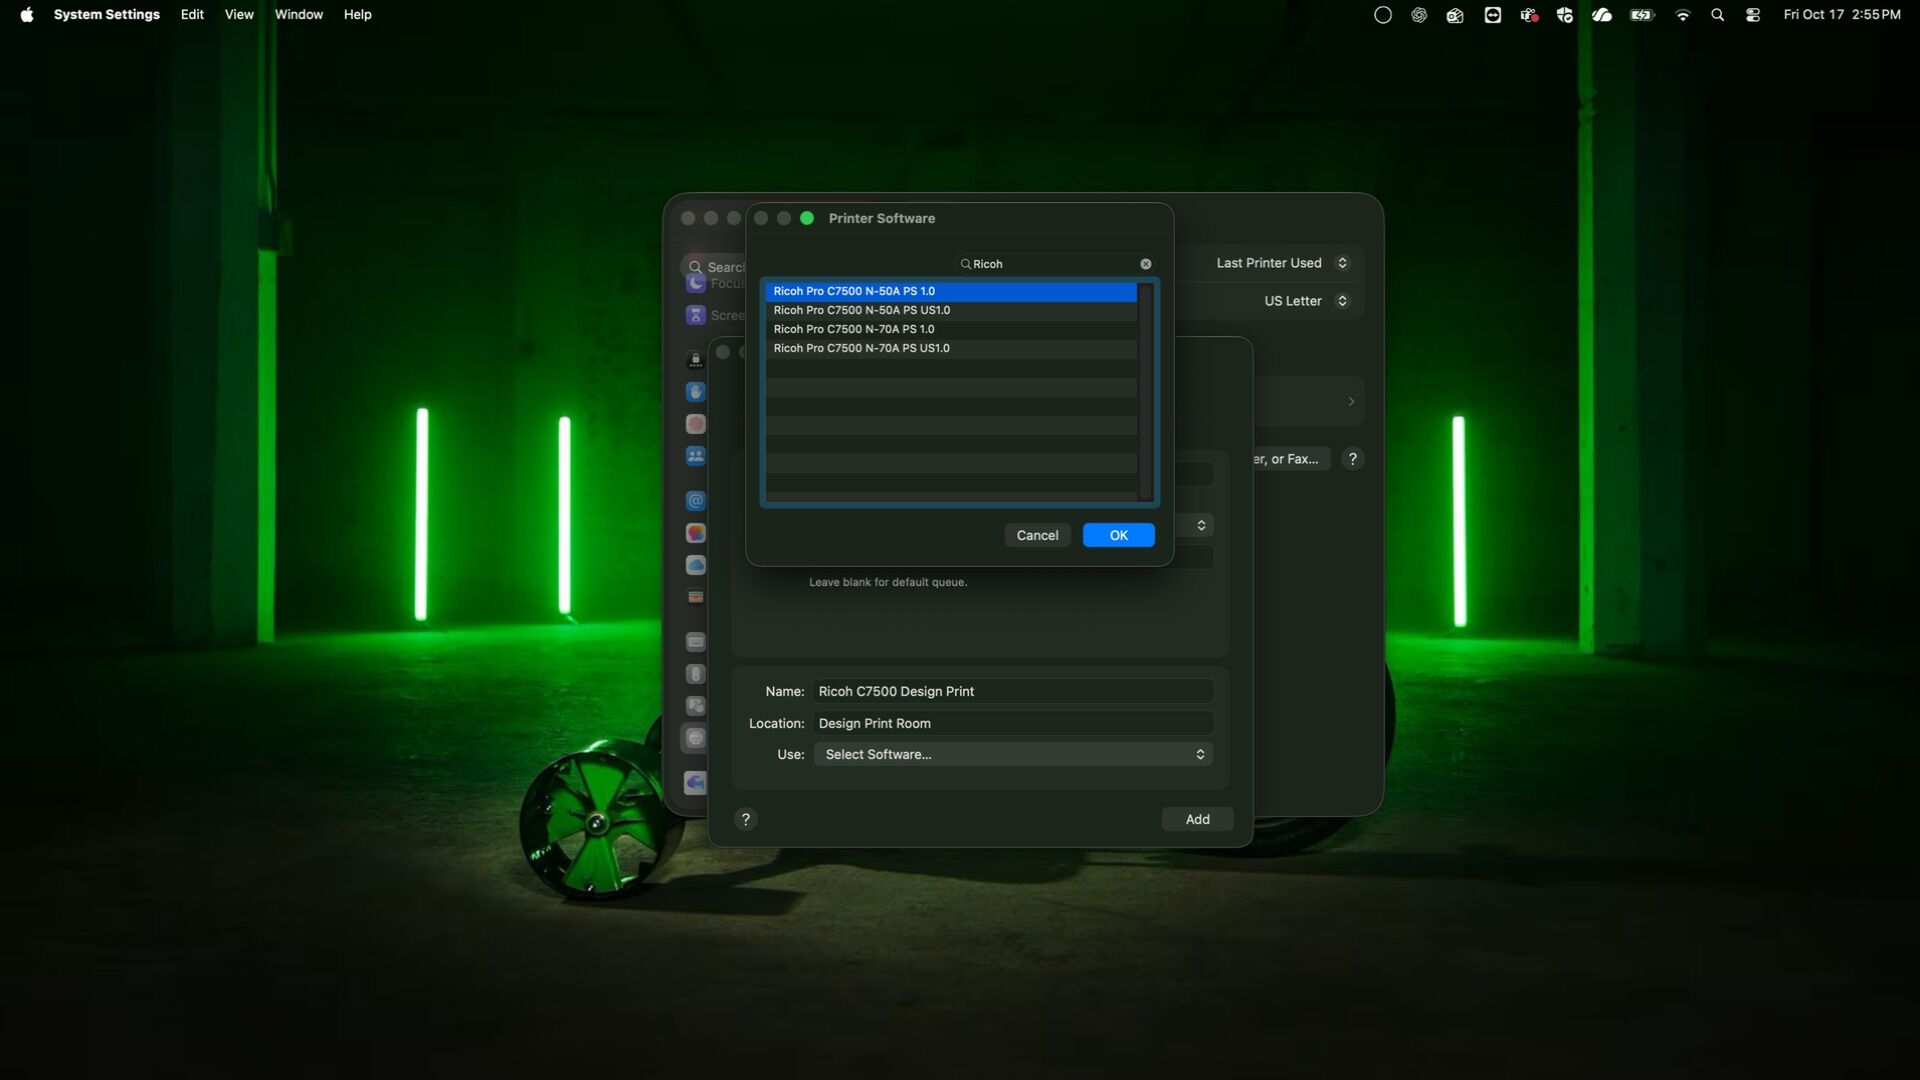1920x1080 pixels.
Task: Open Microsoft Teams status icon
Action: coord(1529,15)
